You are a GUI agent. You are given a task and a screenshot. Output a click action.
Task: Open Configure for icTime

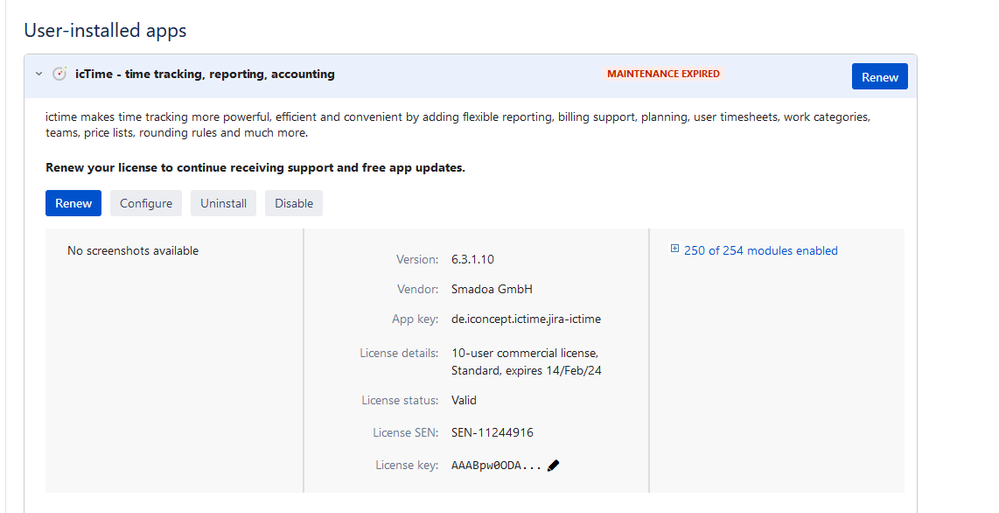pos(146,203)
